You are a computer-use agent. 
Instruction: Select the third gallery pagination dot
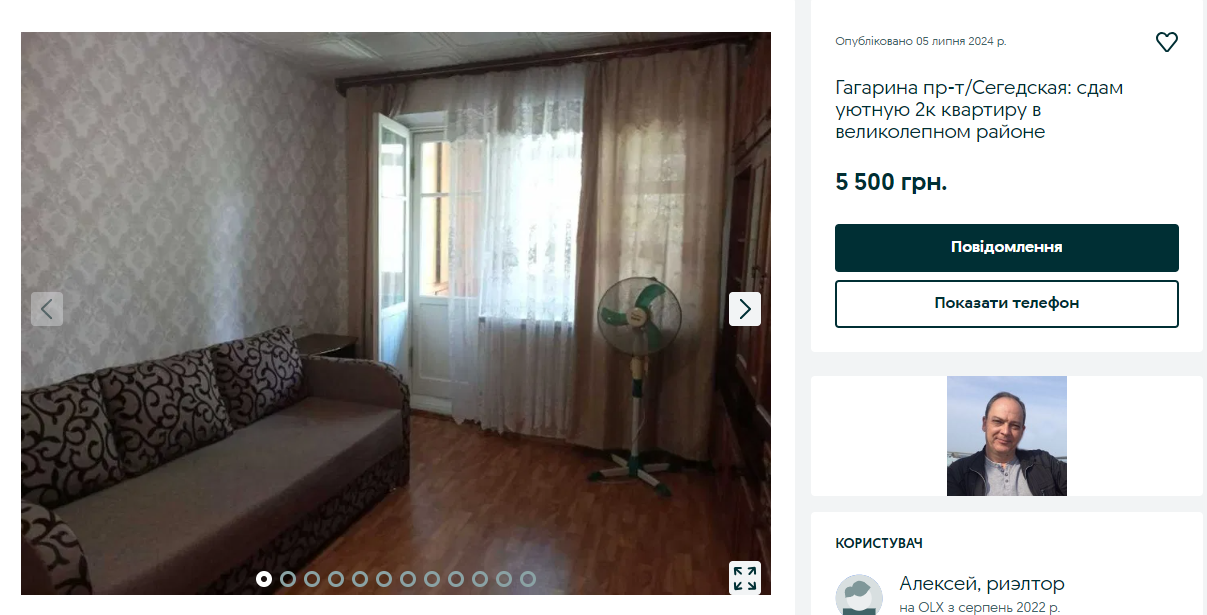click(312, 579)
